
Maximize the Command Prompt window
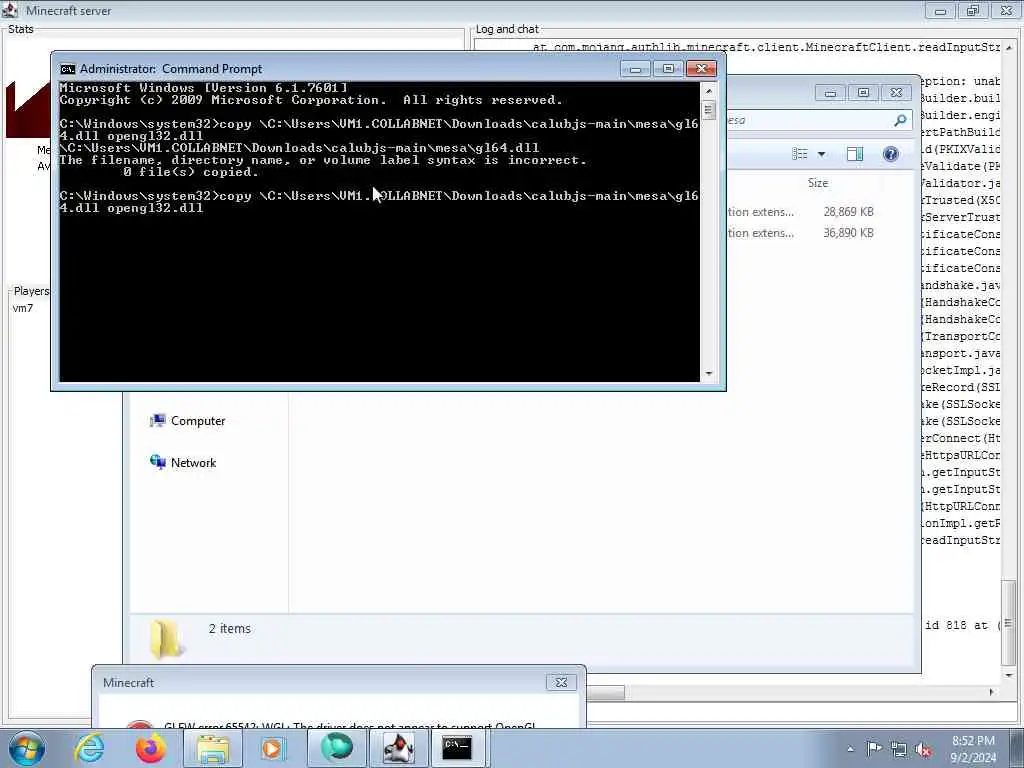(x=668, y=69)
